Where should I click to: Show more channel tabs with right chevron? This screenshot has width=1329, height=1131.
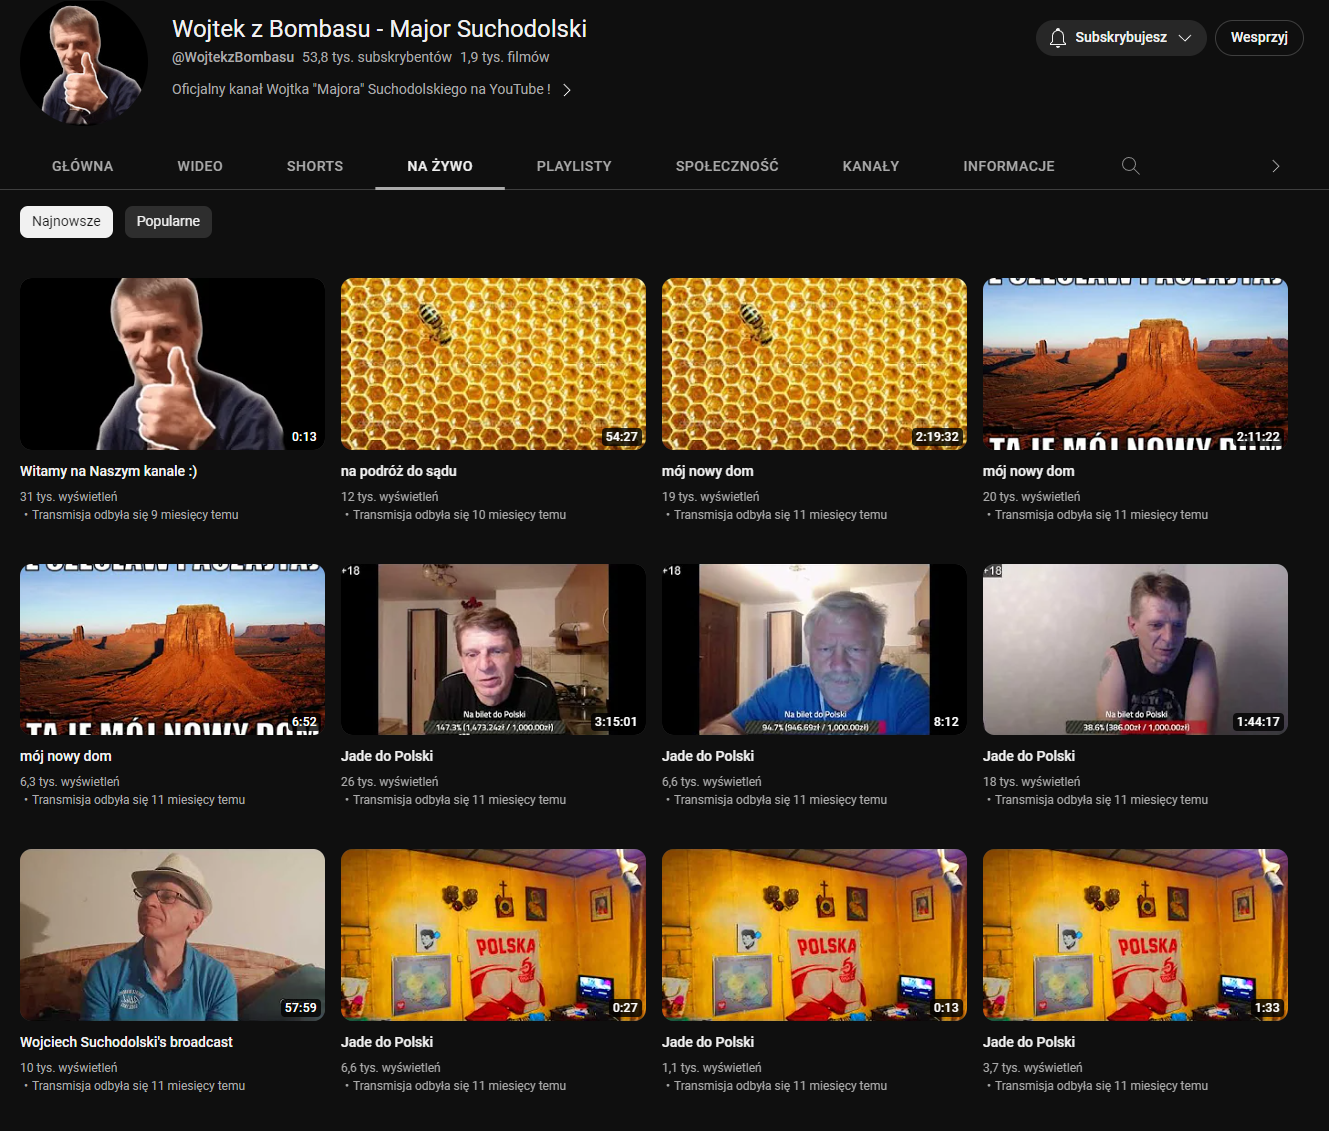point(1275,166)
